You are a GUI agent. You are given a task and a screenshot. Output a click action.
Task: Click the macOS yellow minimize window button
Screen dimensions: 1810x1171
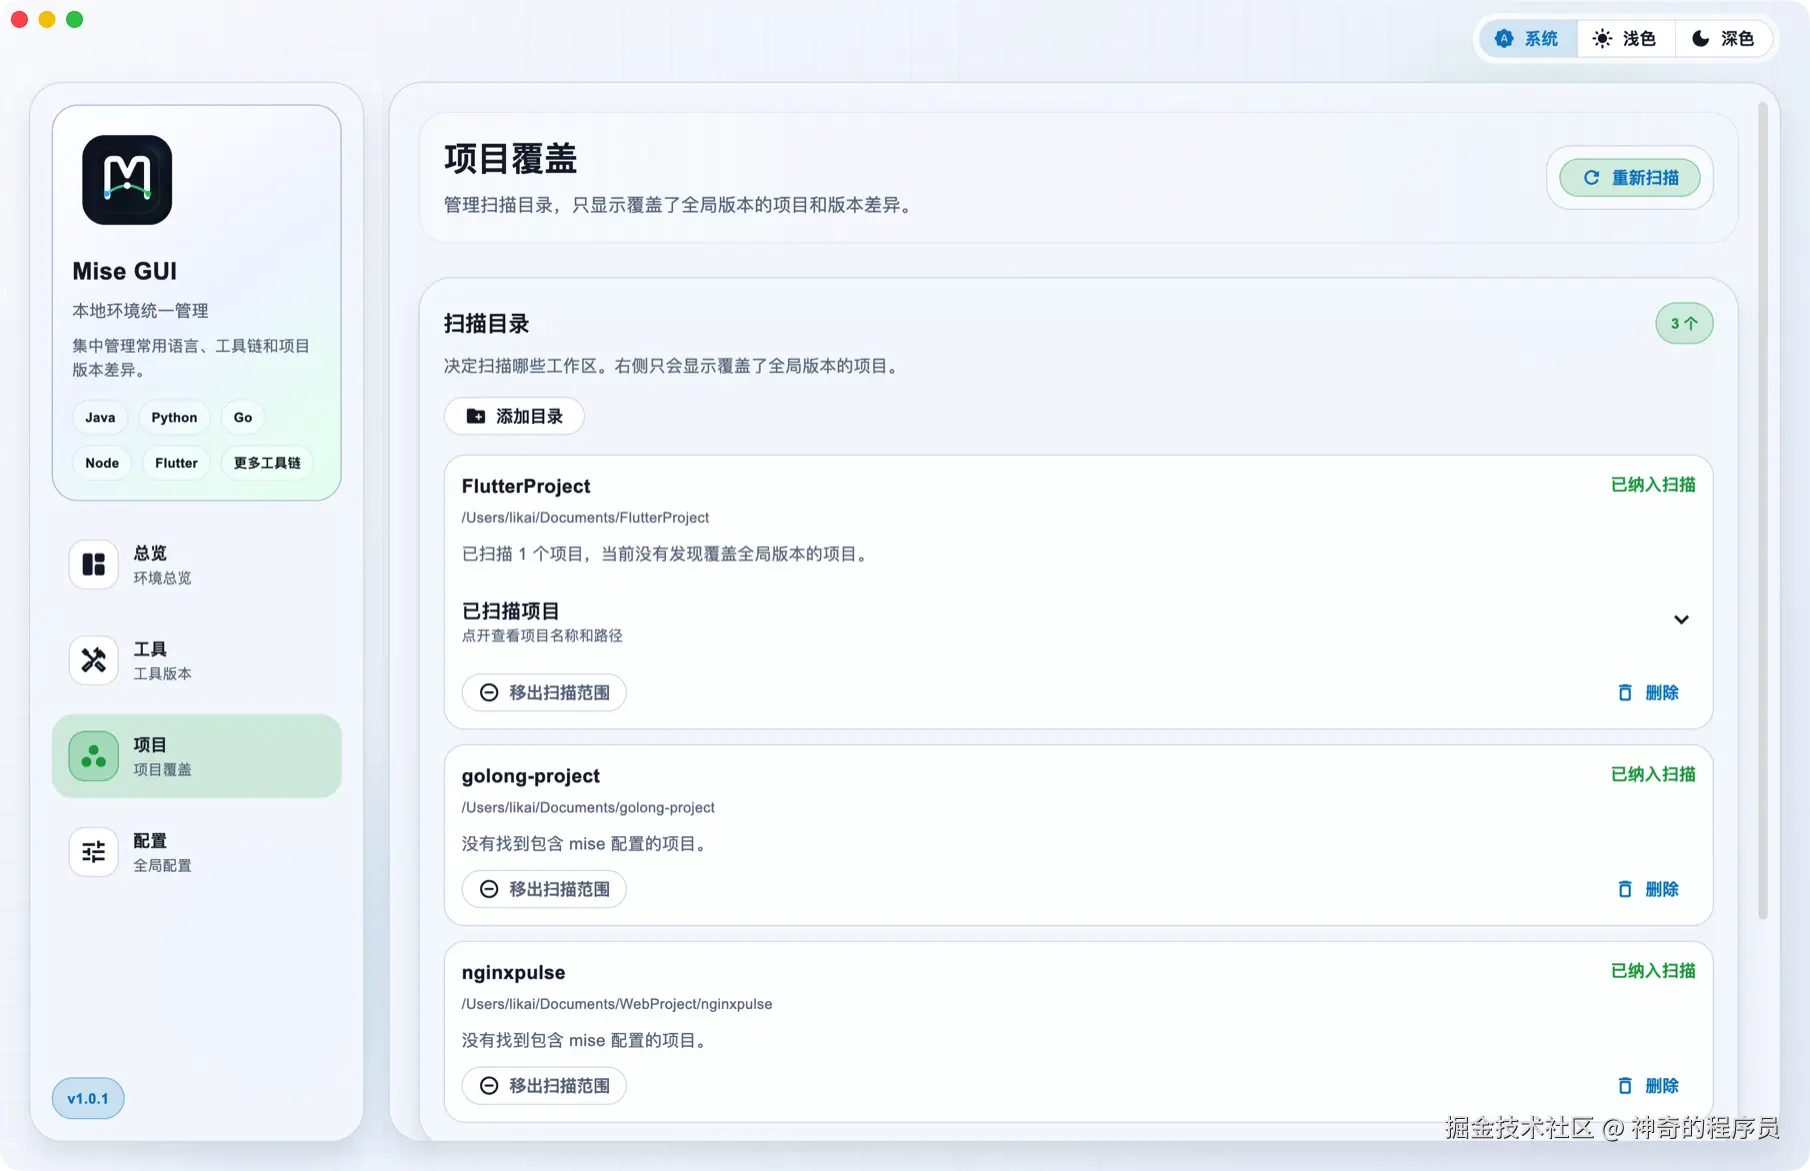tap(47, 19)
